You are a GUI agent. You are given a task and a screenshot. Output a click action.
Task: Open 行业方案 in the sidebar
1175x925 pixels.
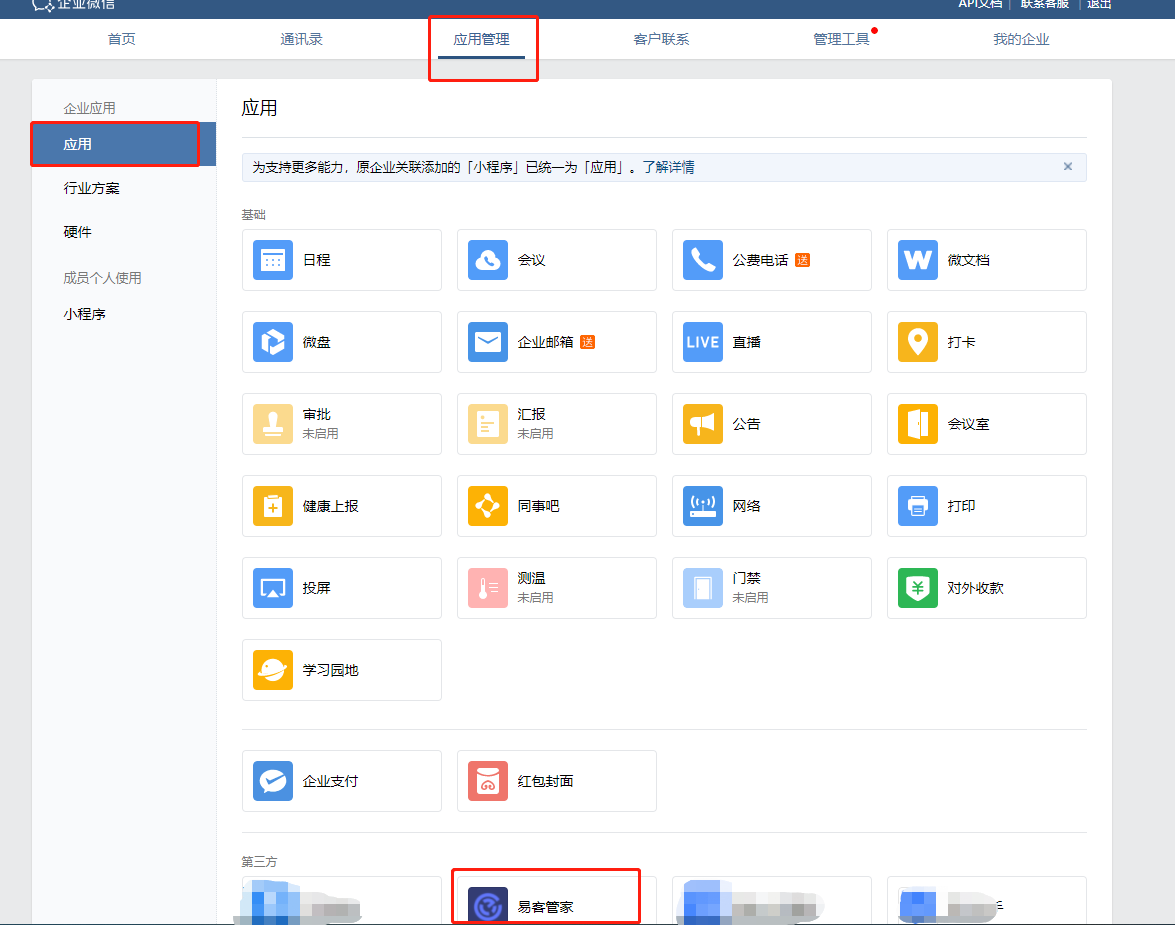[x=91, y=188]
